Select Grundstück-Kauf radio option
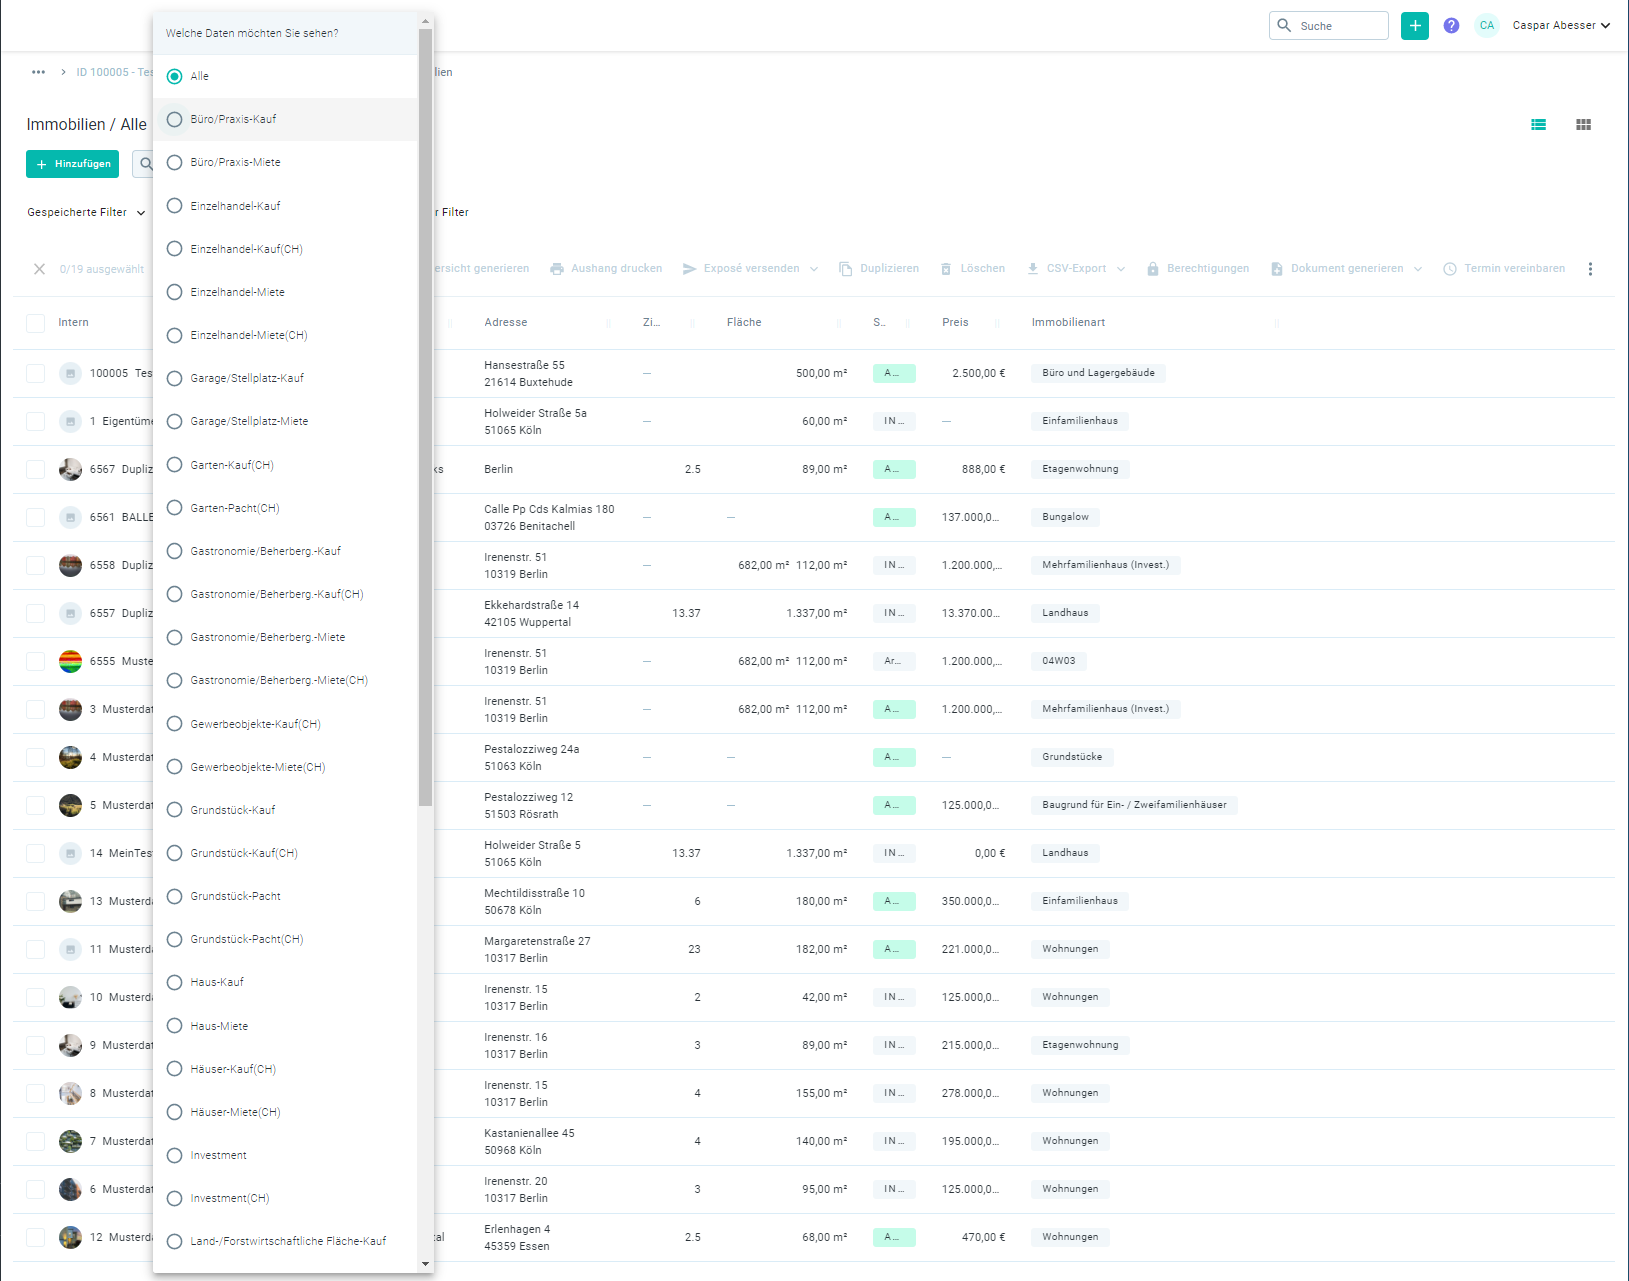The image size is (1629, 1281). 174,810
